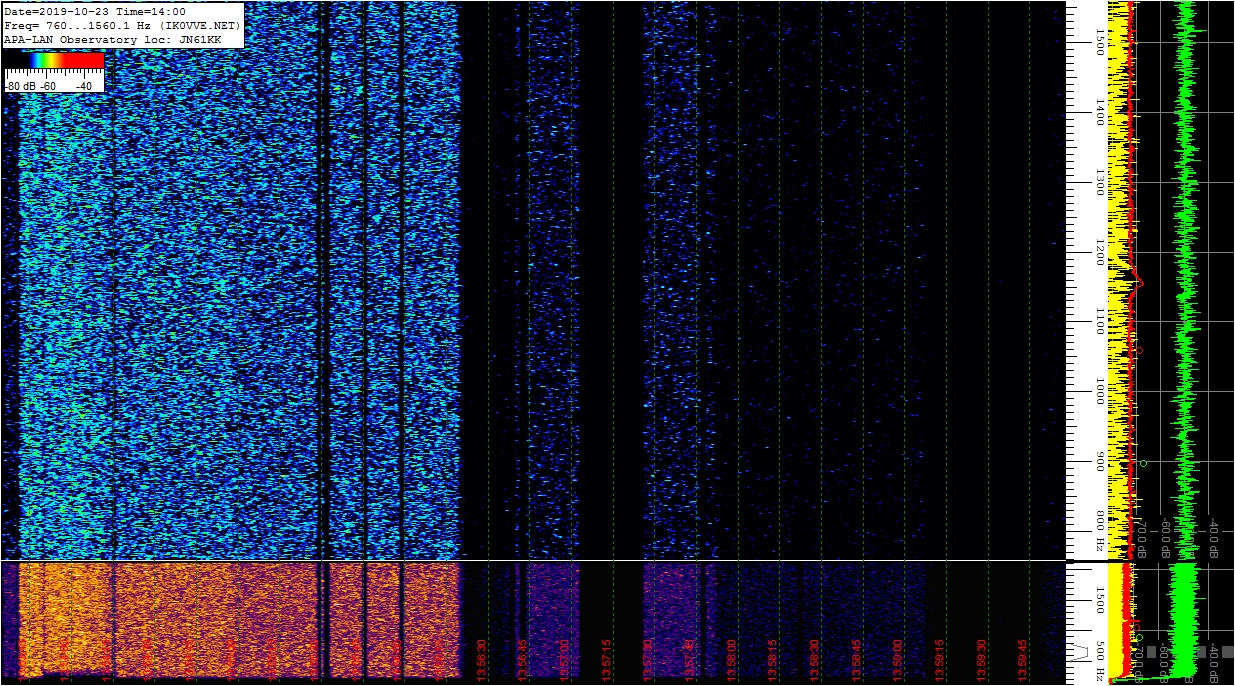1235x686 pixels.
Task: Click the APA-LAN Observatory loc: JN61KK line
Action: pyautogui.click(x=112, y=39)
